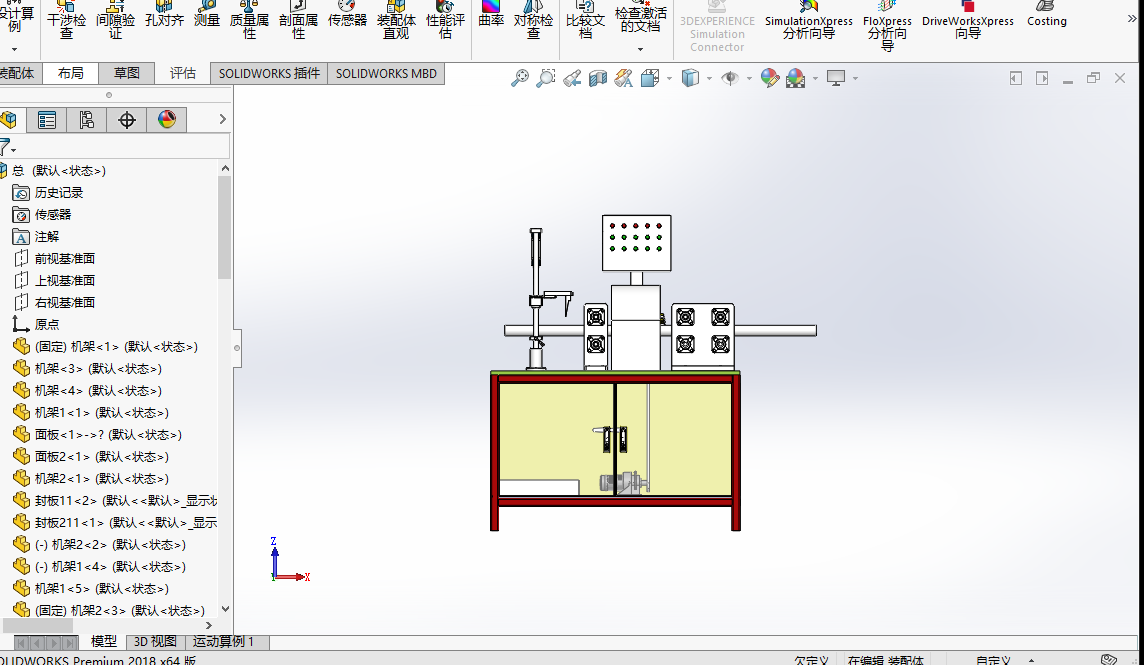
Task: Open dropdown arrow next to View Settings
Action: click(x=855, y=78)
